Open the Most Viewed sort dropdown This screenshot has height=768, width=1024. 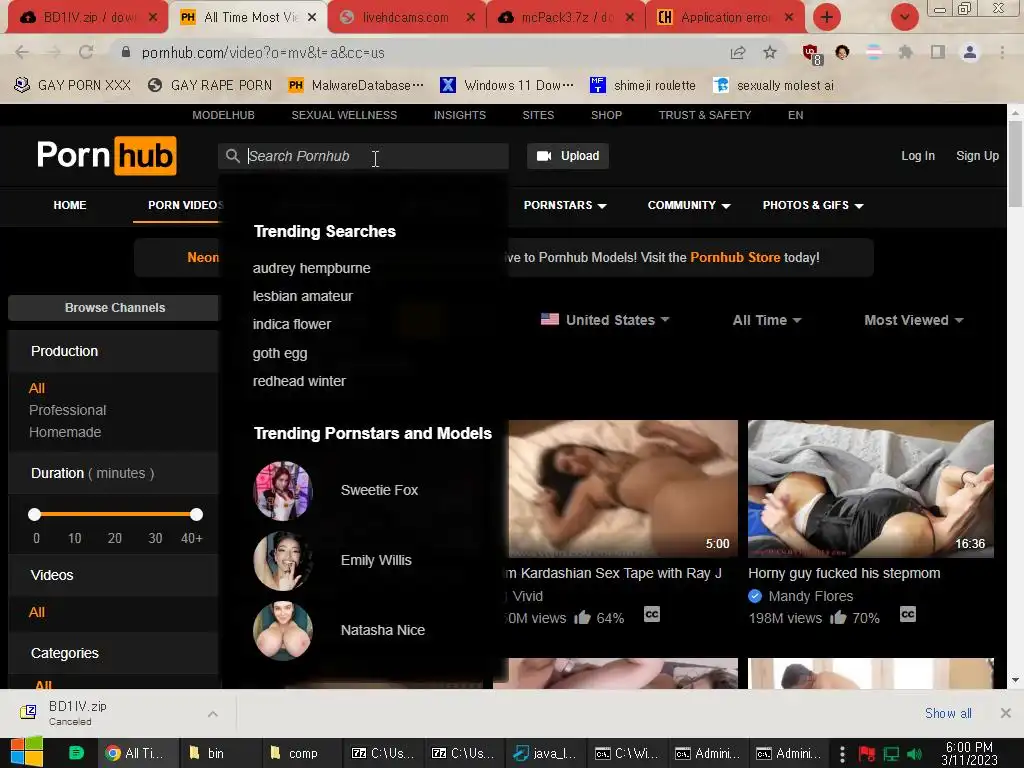tap(914, 320)
